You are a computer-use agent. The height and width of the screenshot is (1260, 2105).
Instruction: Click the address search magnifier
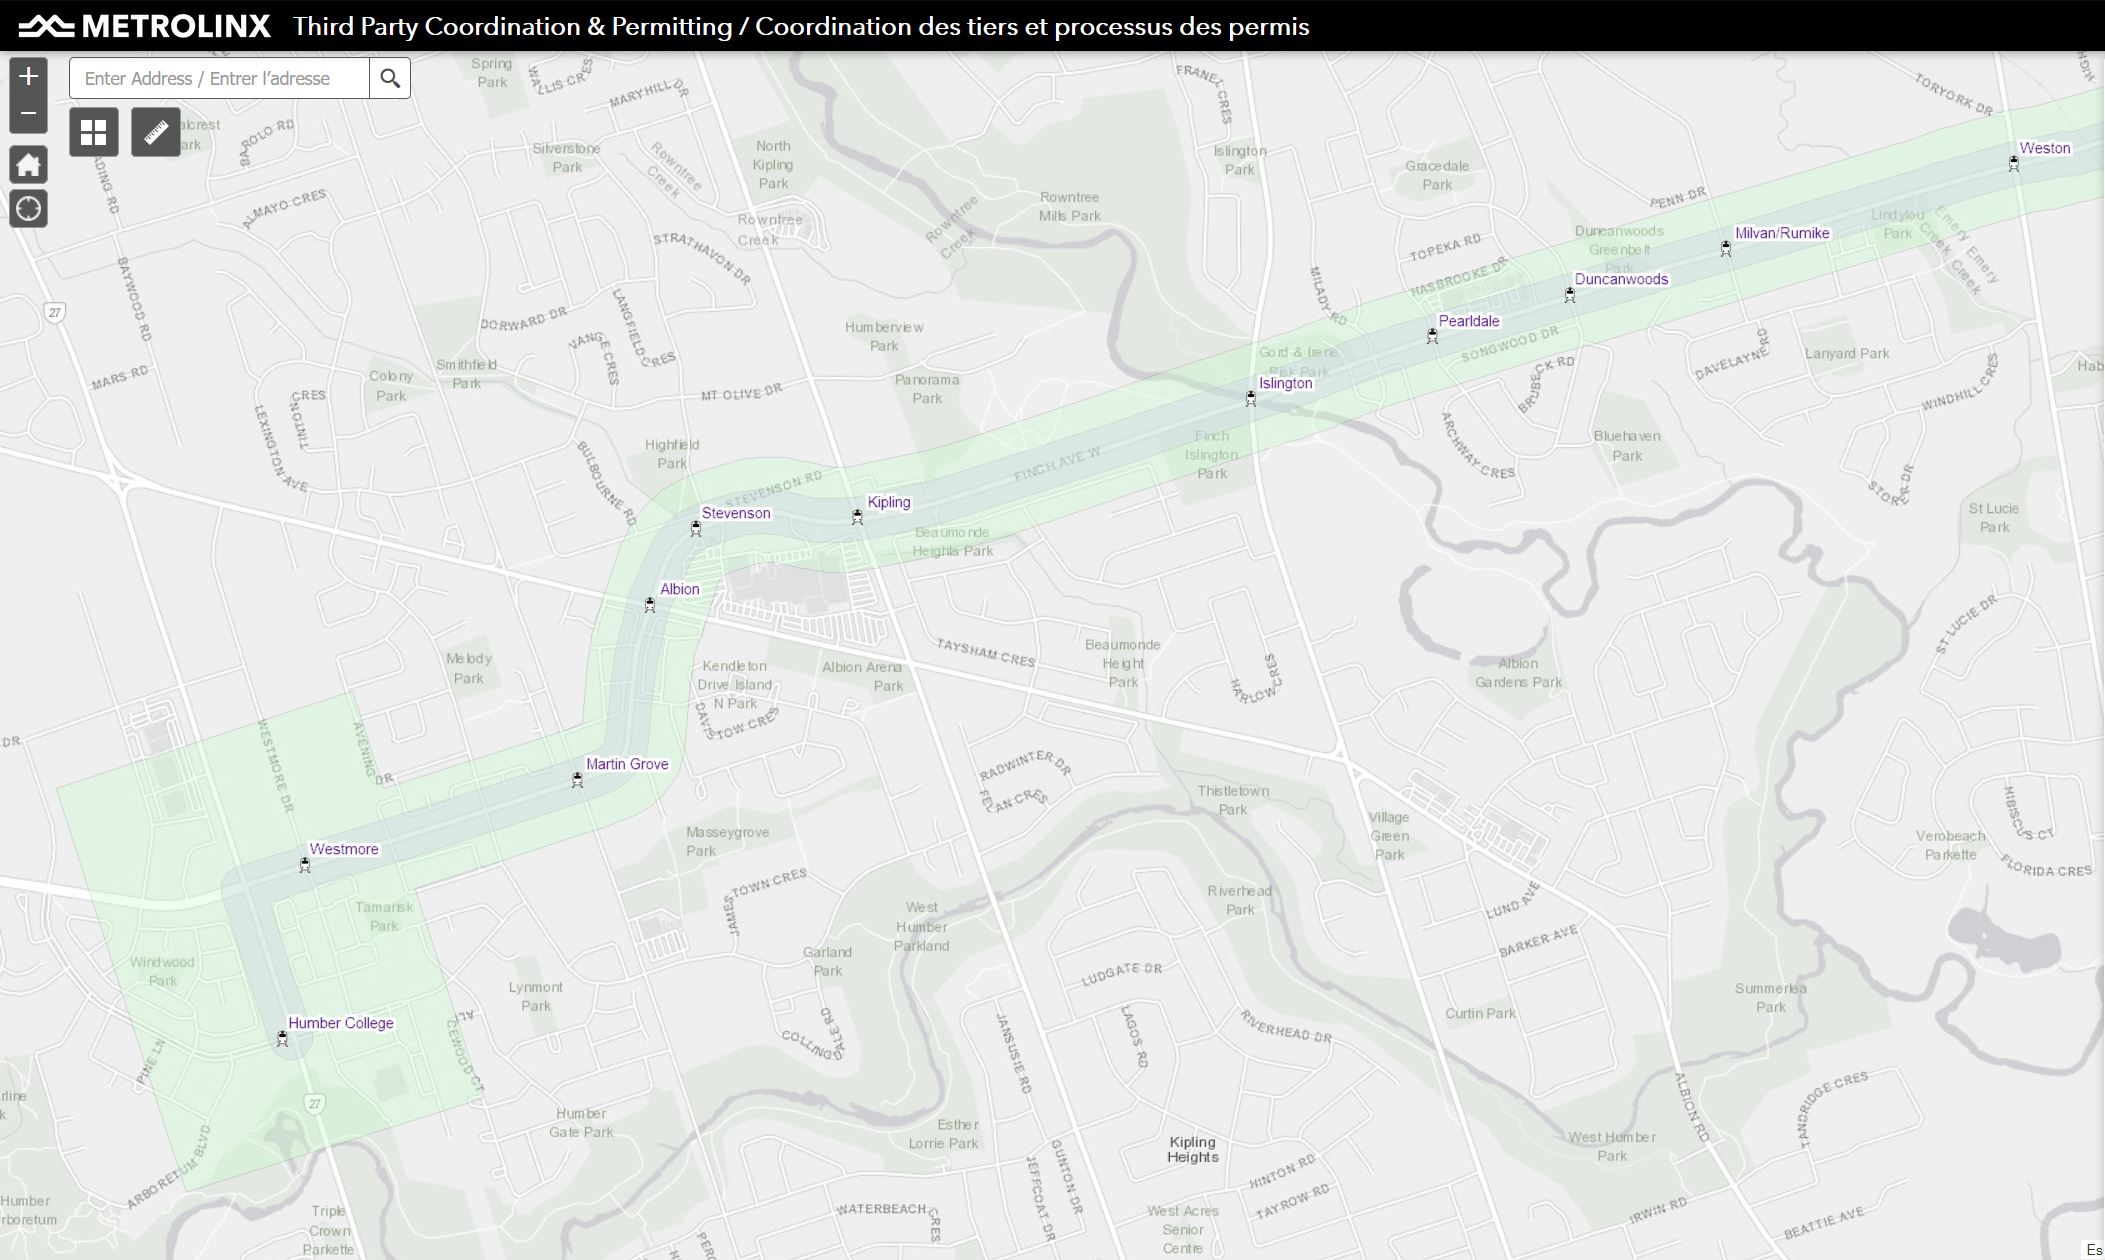coord(390,78)
